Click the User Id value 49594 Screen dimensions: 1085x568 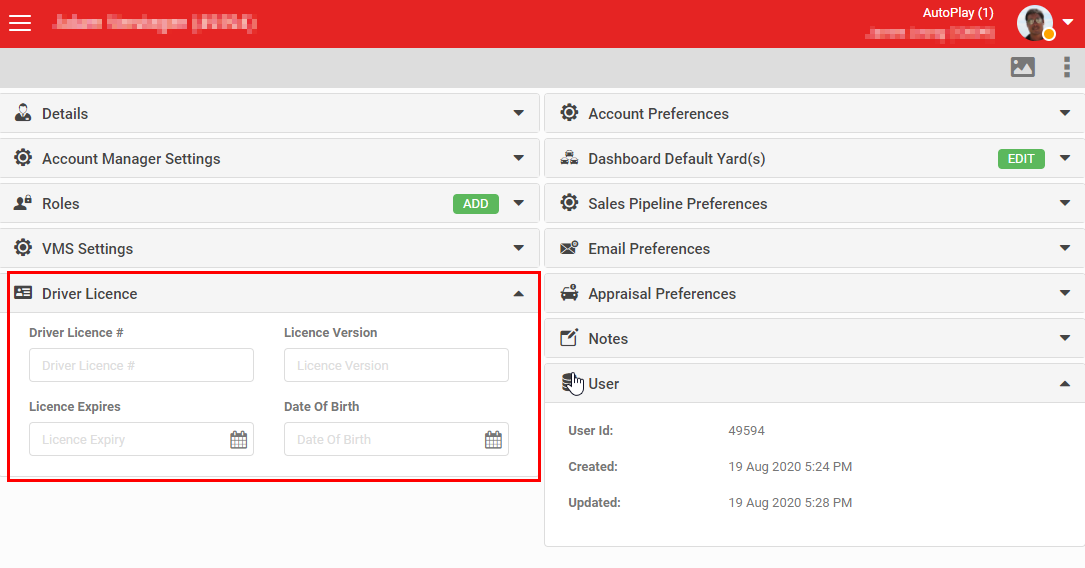click(x=747, y=430)
